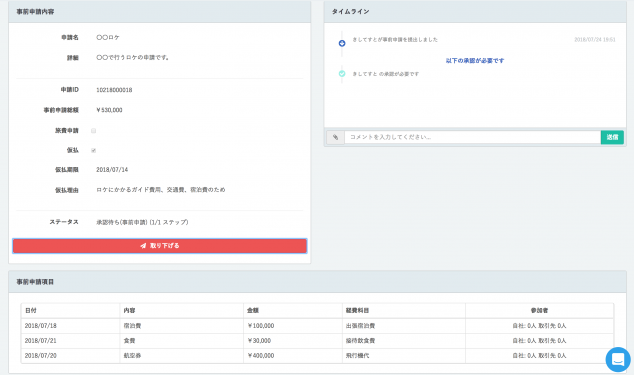
Task: Click 以下の承認が必要です link text
Action: click(475, 61)
